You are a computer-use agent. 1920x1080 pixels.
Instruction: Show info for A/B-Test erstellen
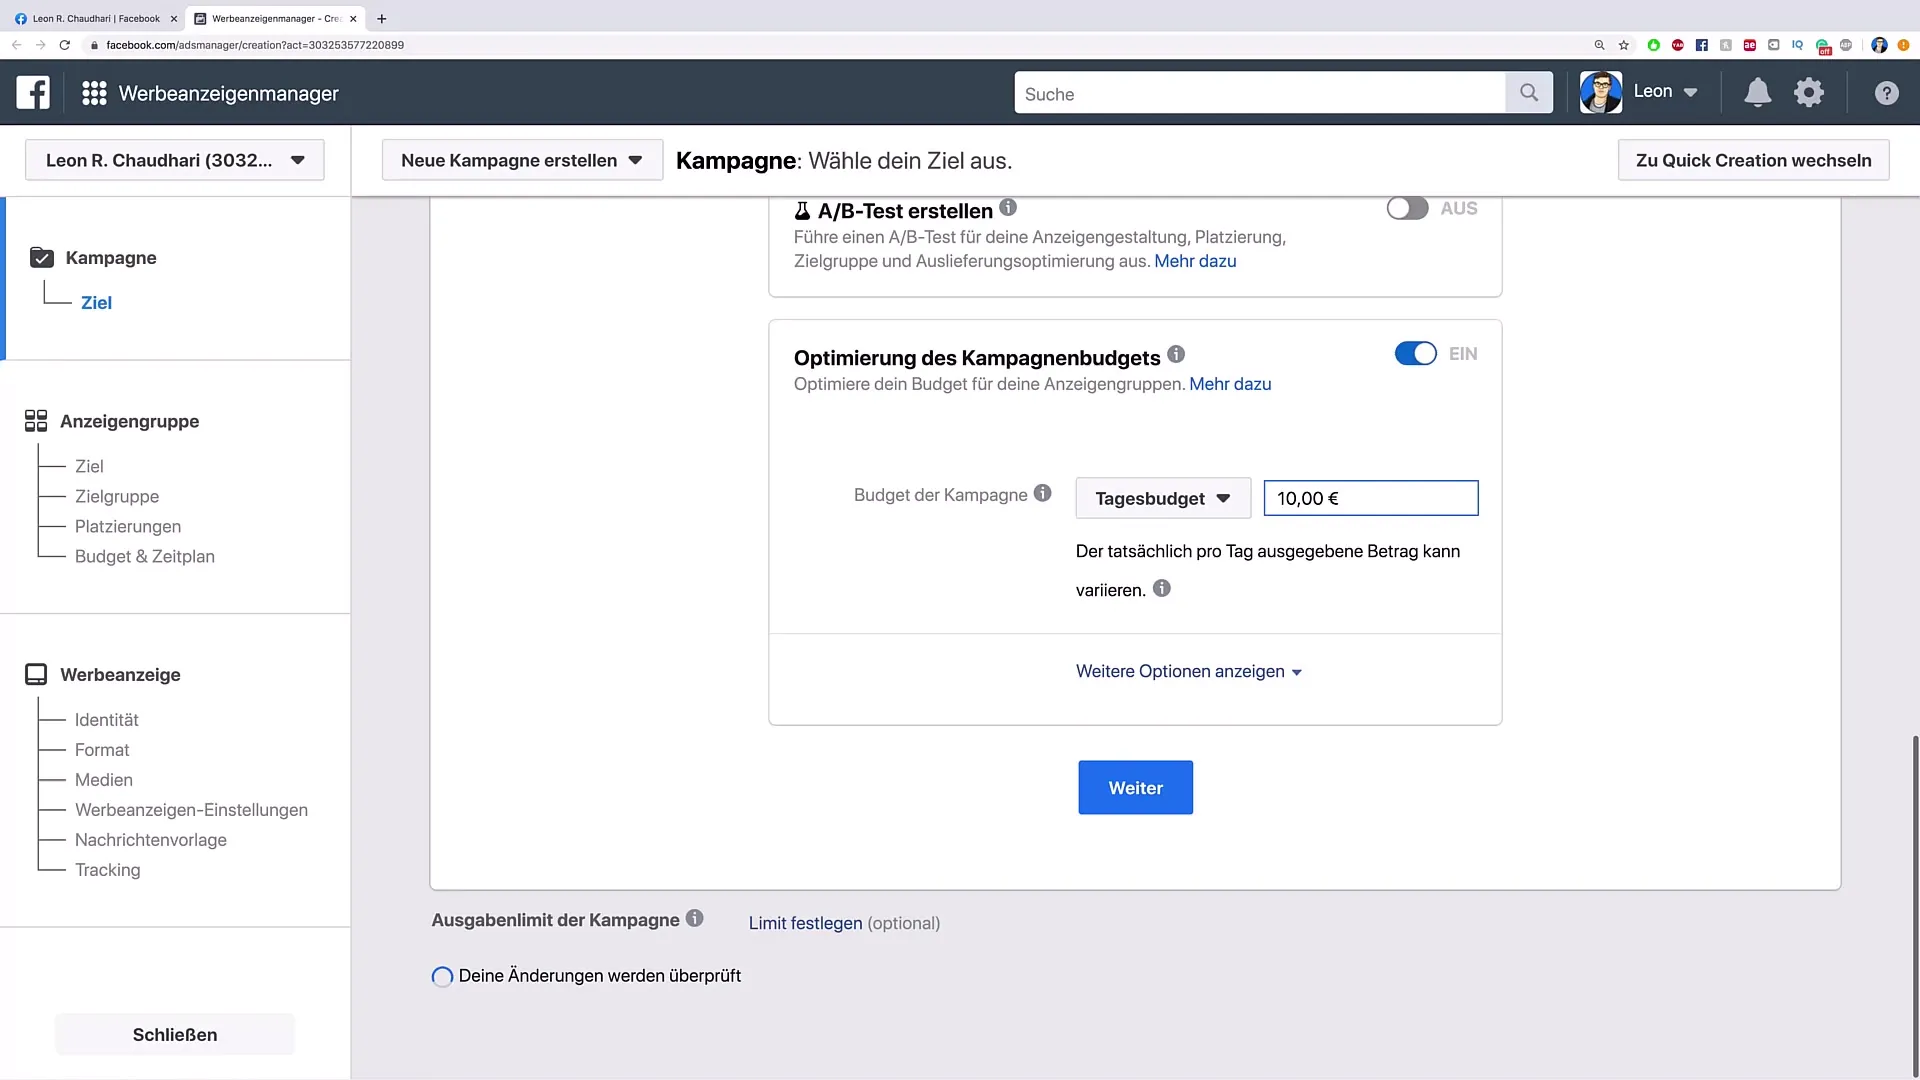click(x=1008, y=207)
